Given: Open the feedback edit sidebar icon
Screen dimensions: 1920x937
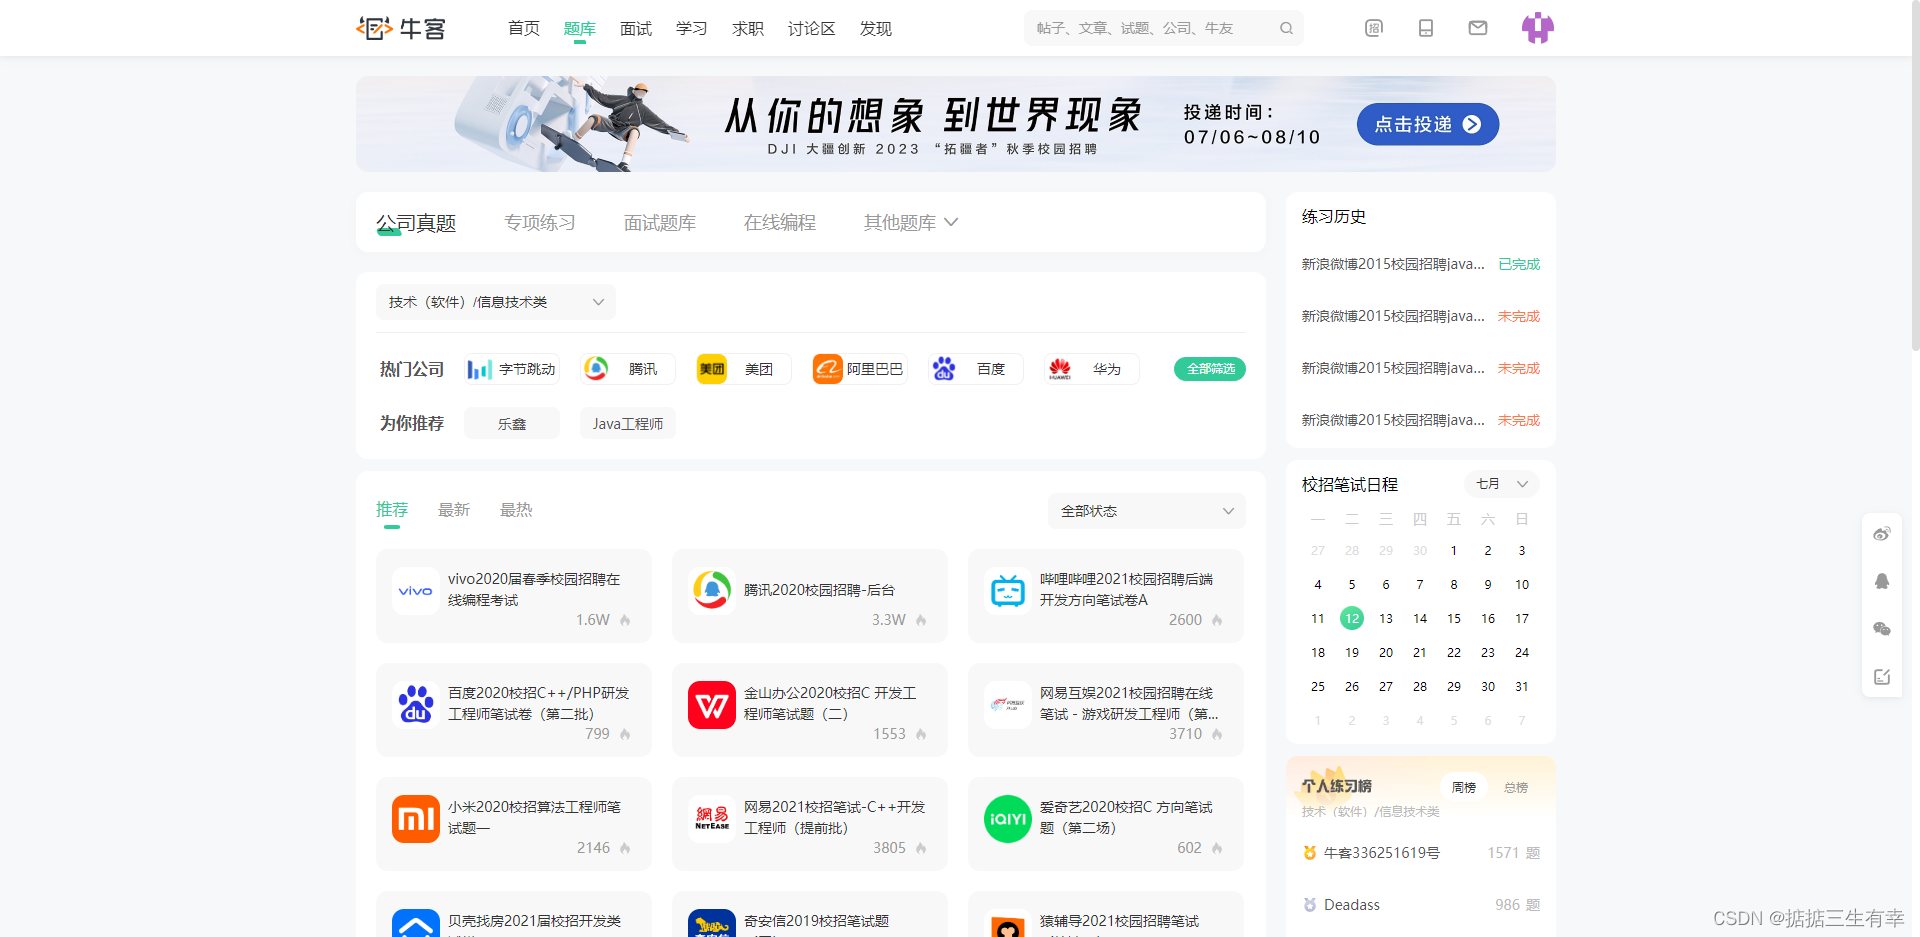Looking at the screenshot, I should [1882, 677].
